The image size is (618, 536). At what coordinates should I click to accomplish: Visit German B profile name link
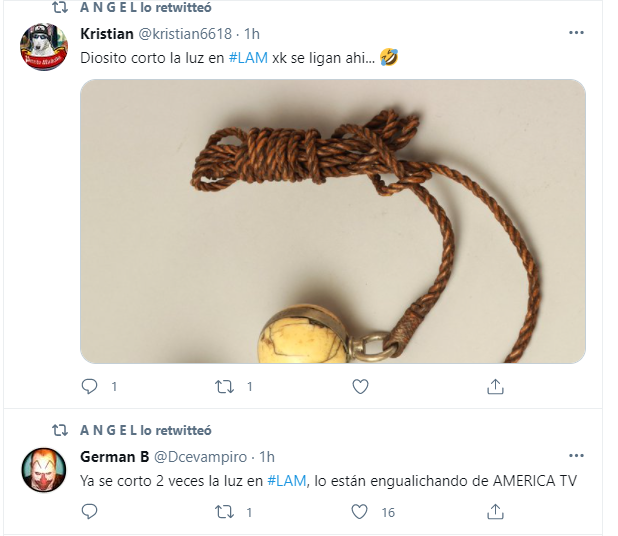115,457
